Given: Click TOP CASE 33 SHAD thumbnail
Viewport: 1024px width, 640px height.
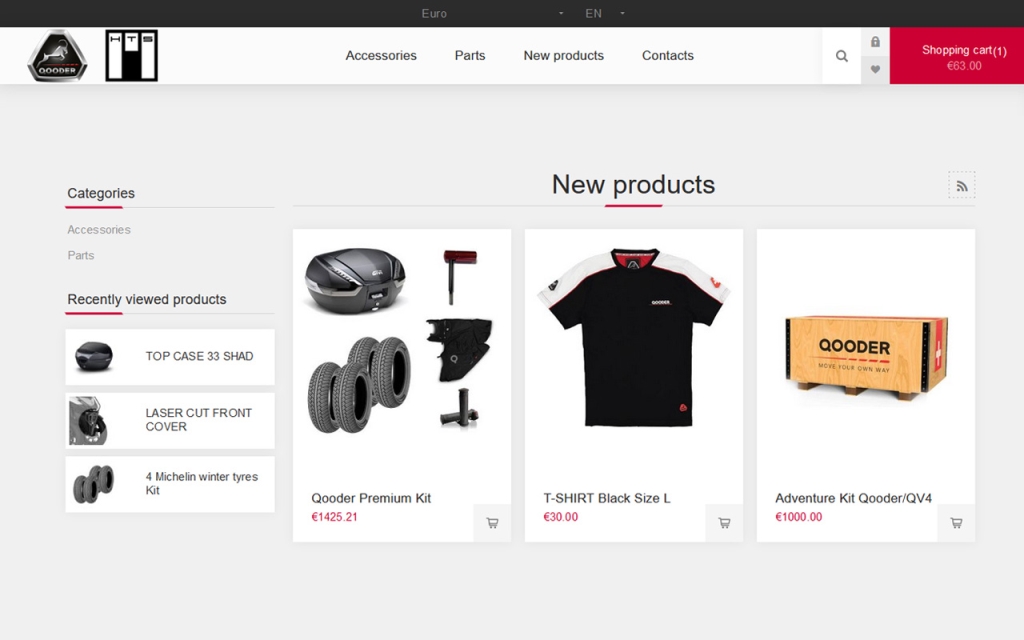Looking at the screenshot, I should (94, 357).
